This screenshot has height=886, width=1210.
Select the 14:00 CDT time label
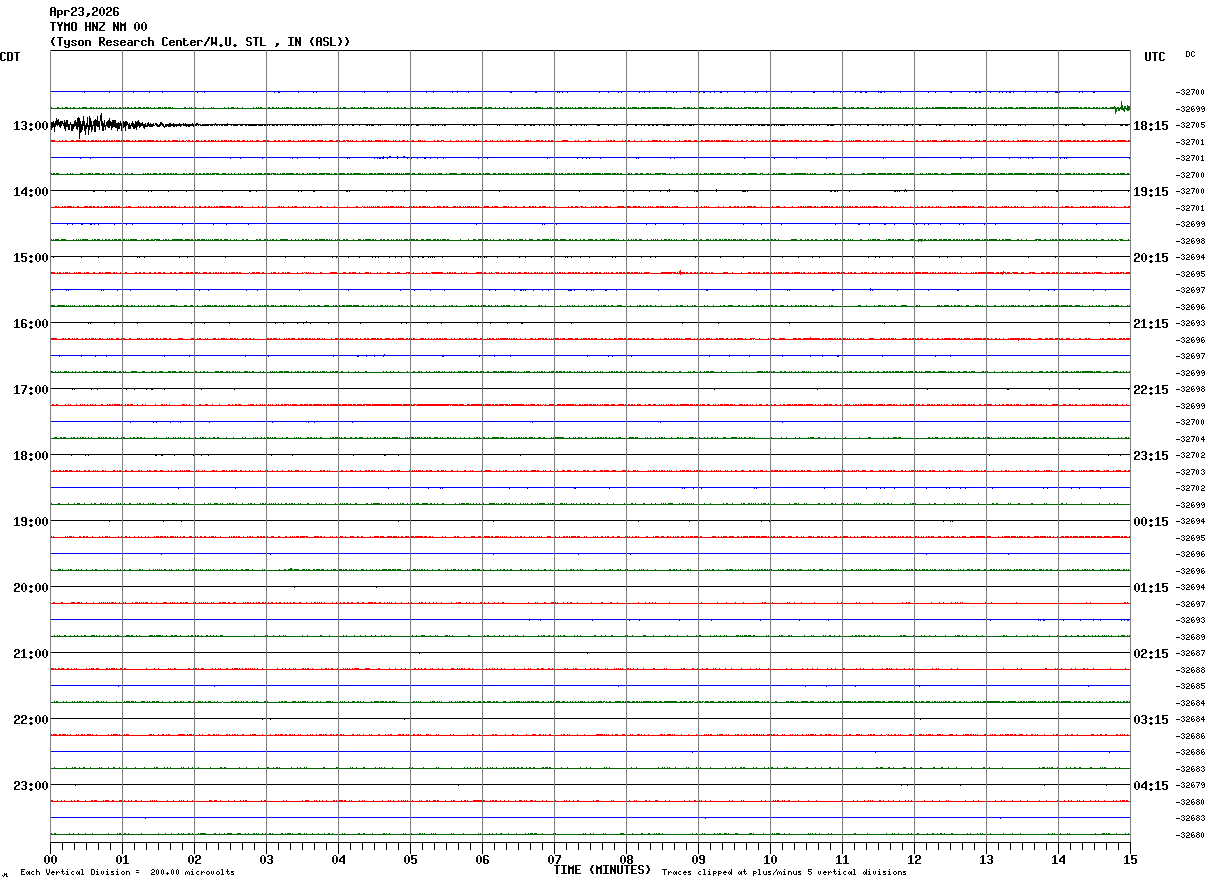(x=31, y=192)
